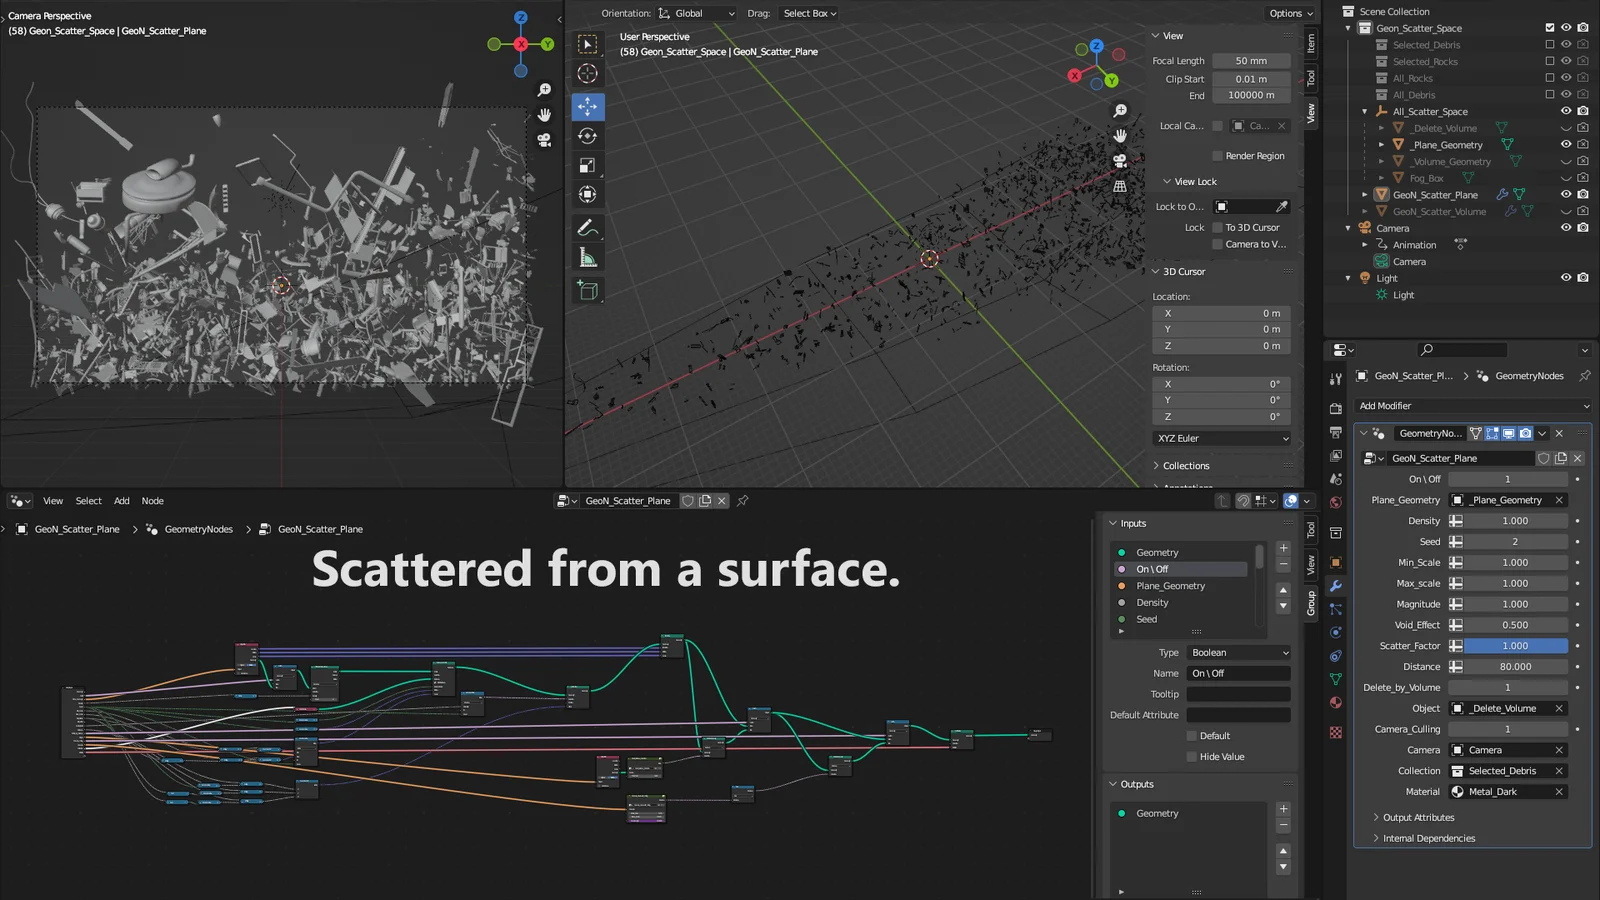Screen dimensions: 1600x900
Task: Select the Add Cube tool
Action: (x=587, y=290)
